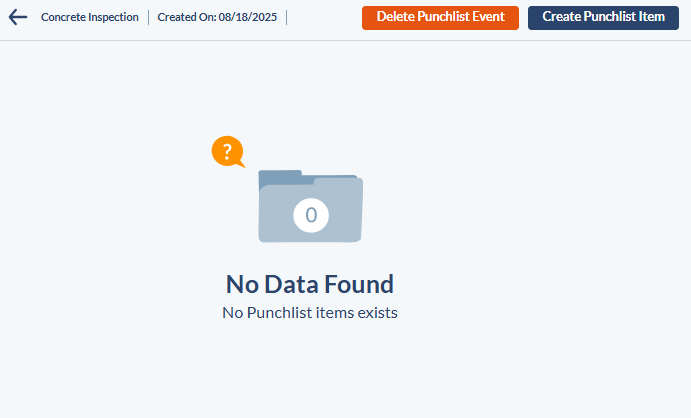
Task: Create Punchlist Item using navy button
Action: (x=603, y=18)
